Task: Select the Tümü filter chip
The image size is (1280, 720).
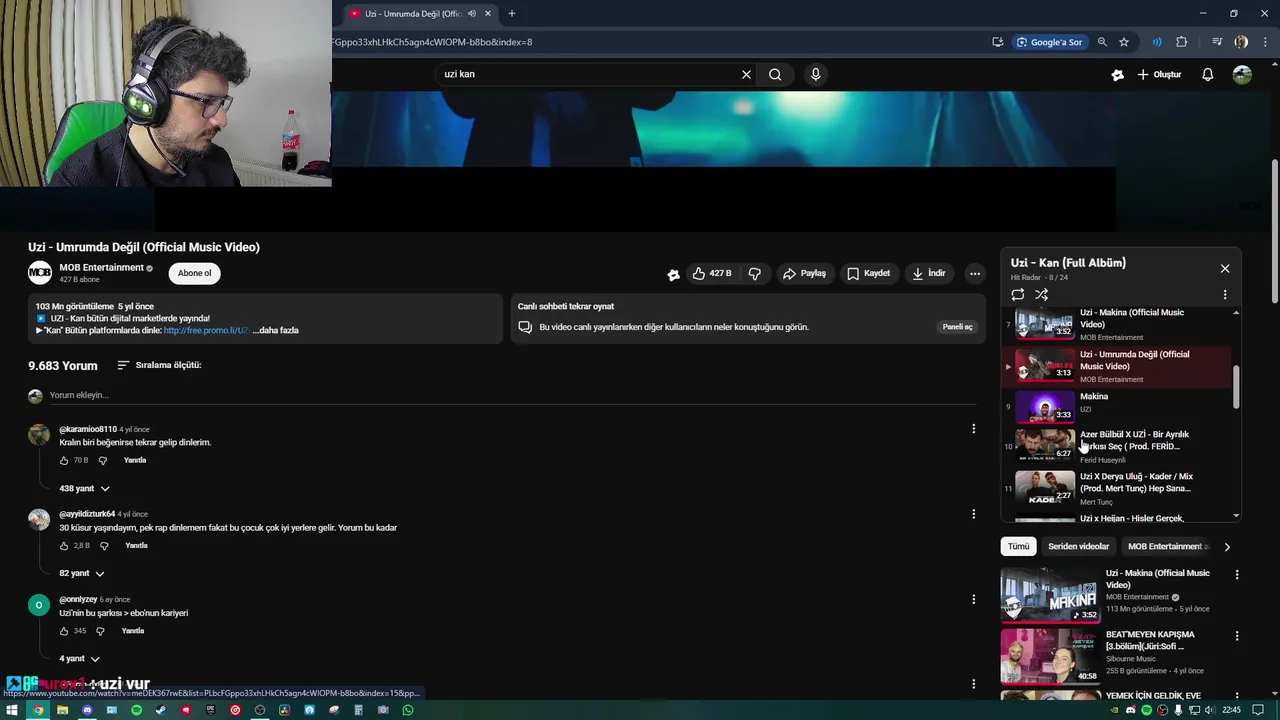Action: 1018,547
